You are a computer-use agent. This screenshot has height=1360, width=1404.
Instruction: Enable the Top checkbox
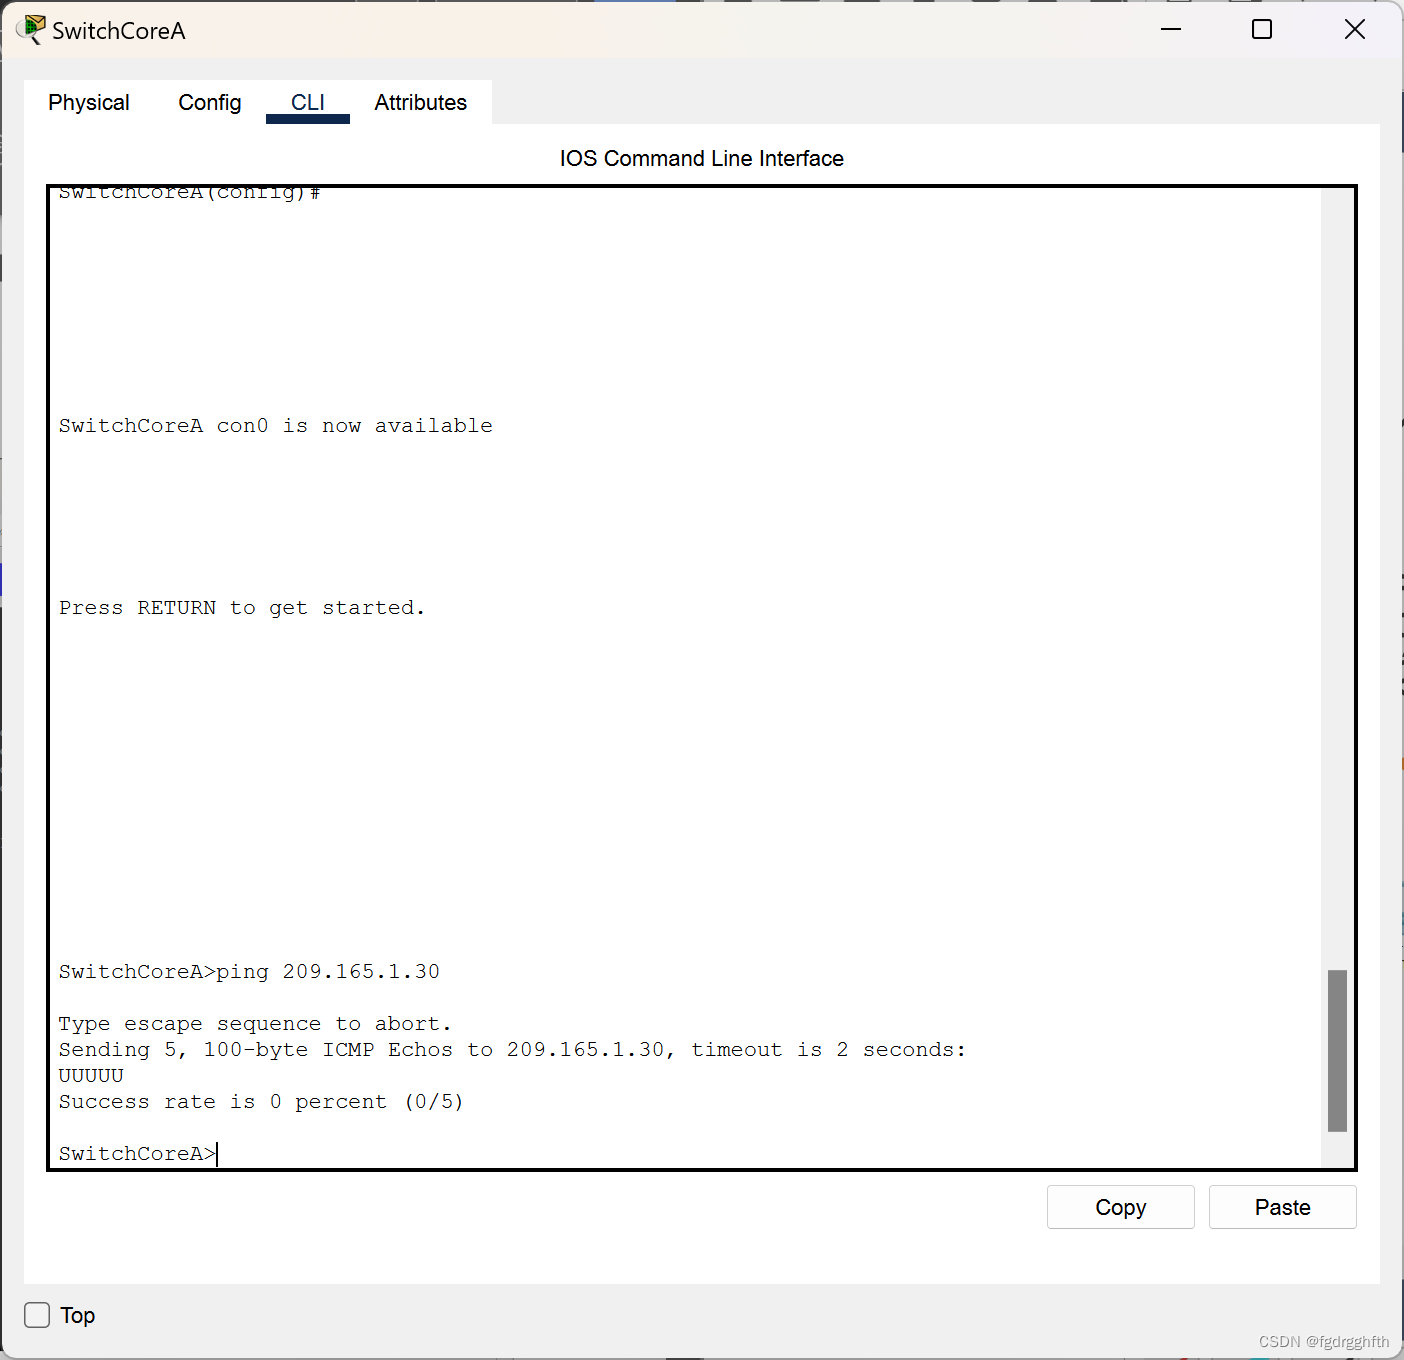coord(37,1315)
